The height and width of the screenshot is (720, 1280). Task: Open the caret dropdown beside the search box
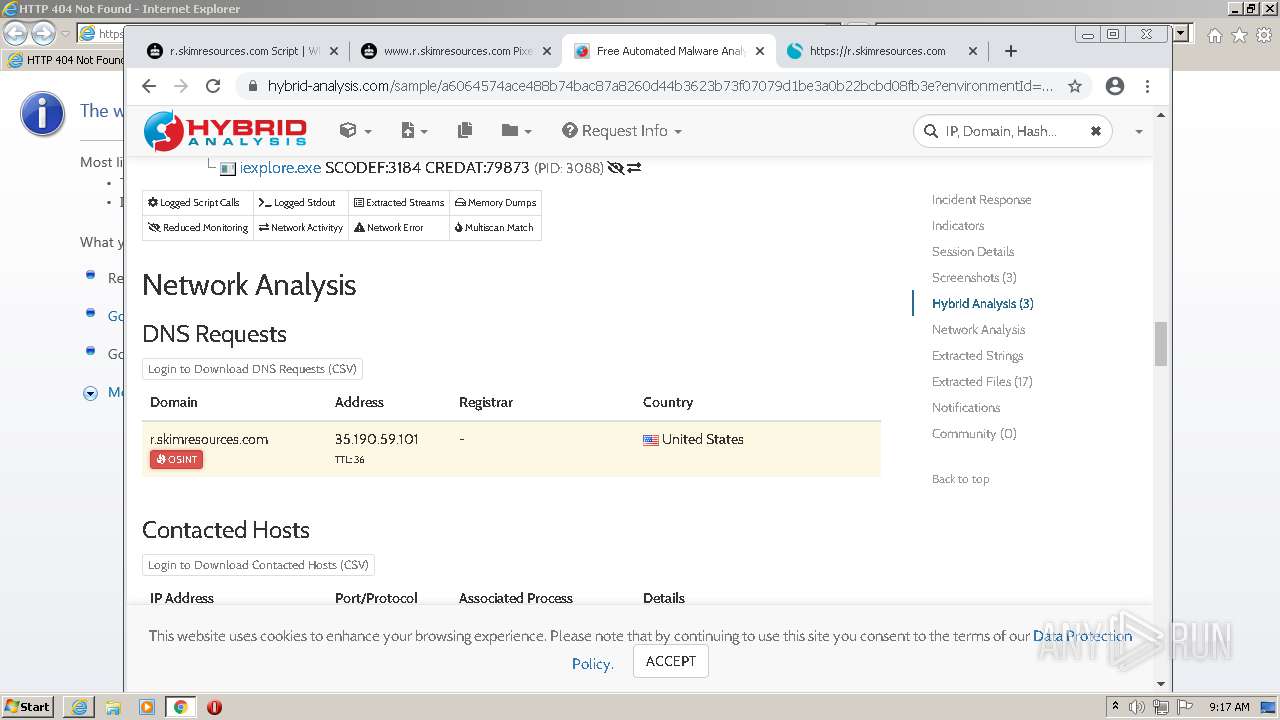1138,132
